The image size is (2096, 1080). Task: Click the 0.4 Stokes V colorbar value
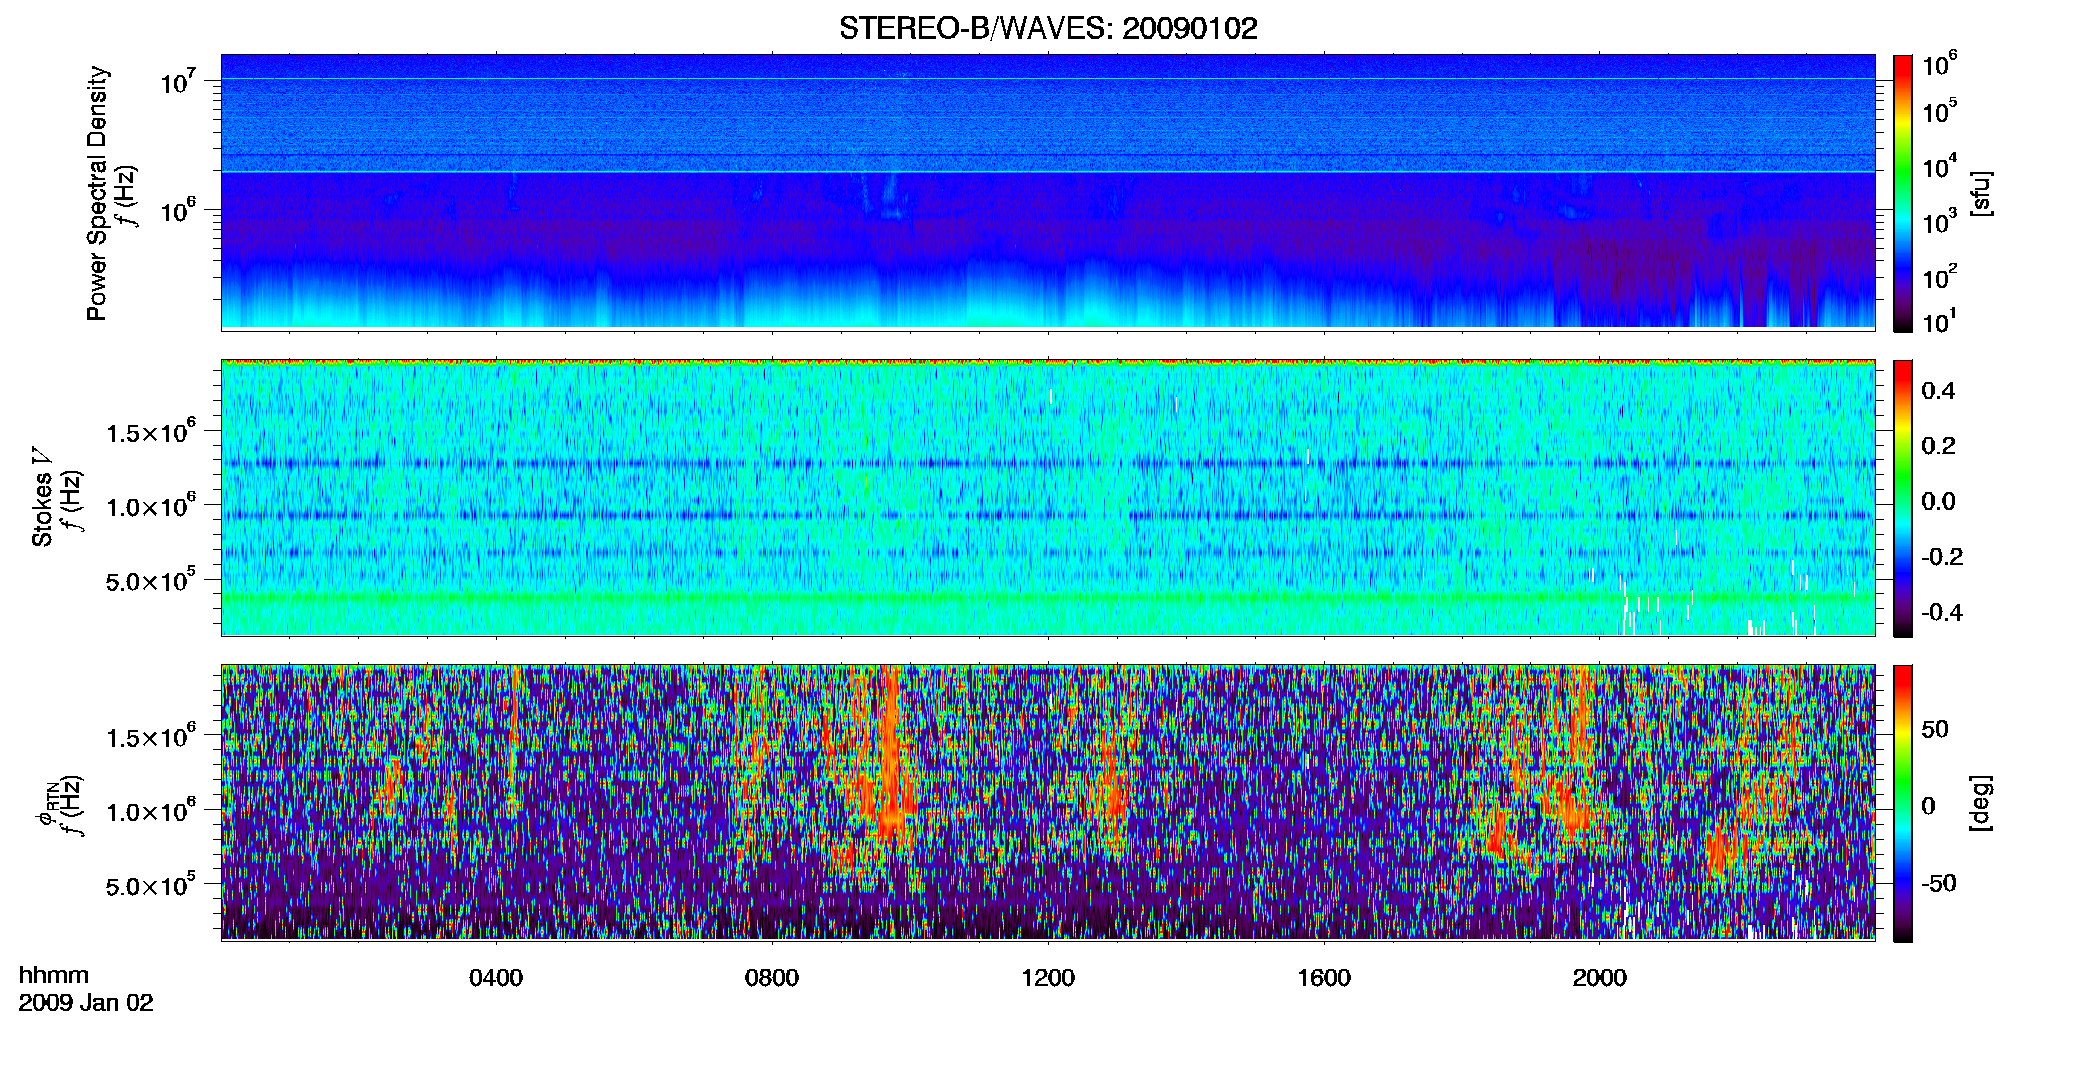1938,391
